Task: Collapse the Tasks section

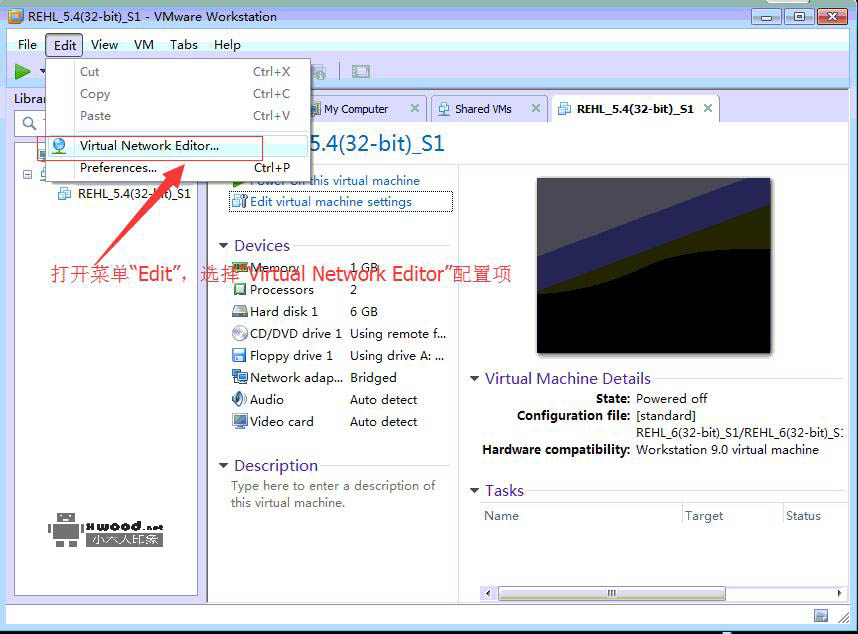Action: click(474, 491)
